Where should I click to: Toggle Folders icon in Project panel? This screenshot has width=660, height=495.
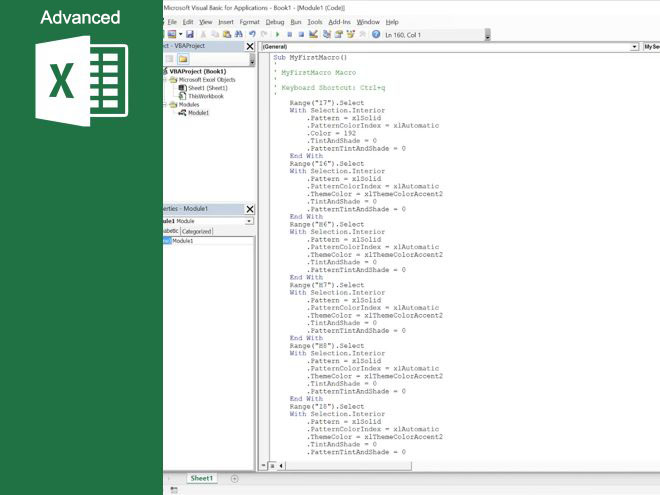click(183, 59)
